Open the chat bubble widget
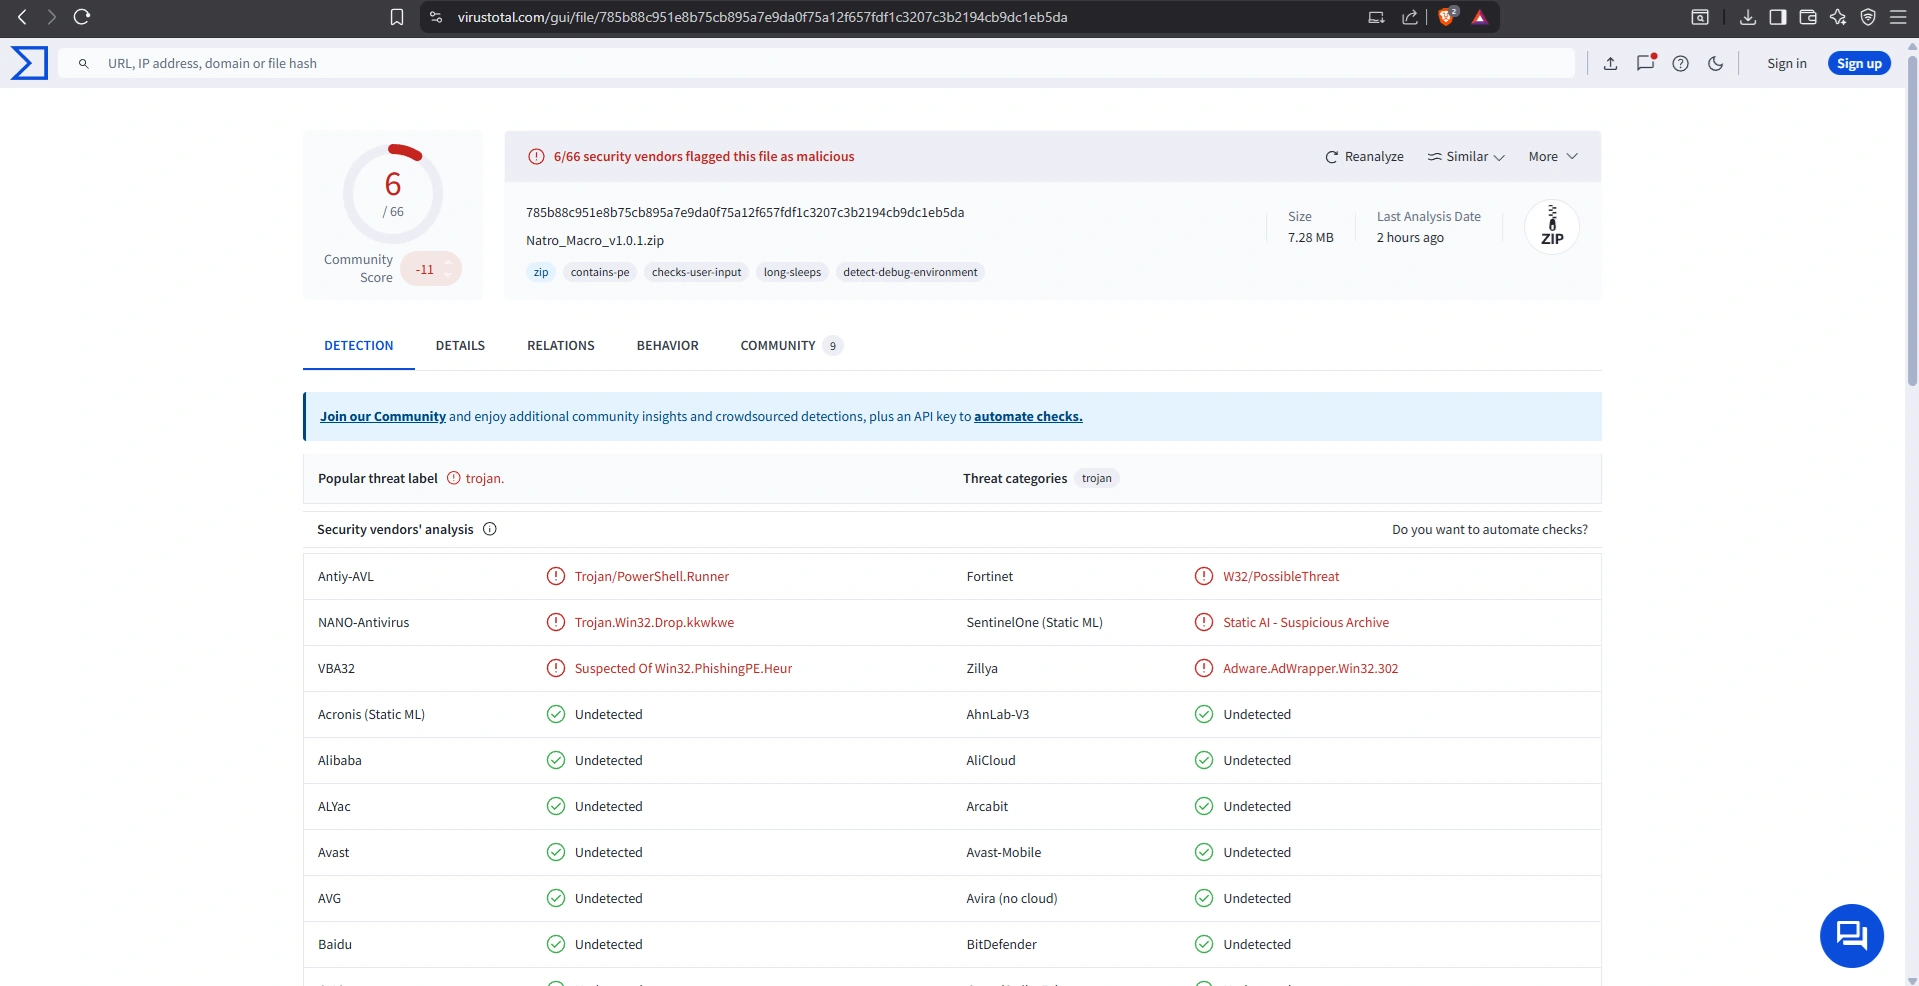The width and height of the screenshot is (1919, 986). (x=1851, y=936)
